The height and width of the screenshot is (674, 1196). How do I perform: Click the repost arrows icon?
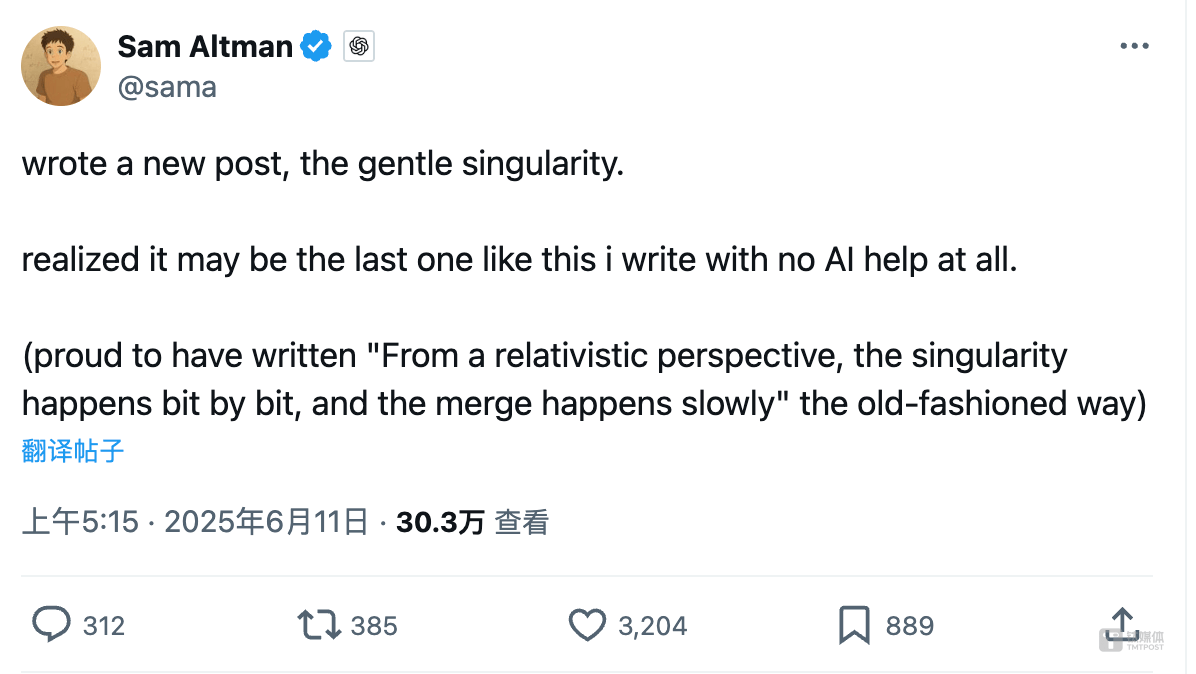[319, 624]
